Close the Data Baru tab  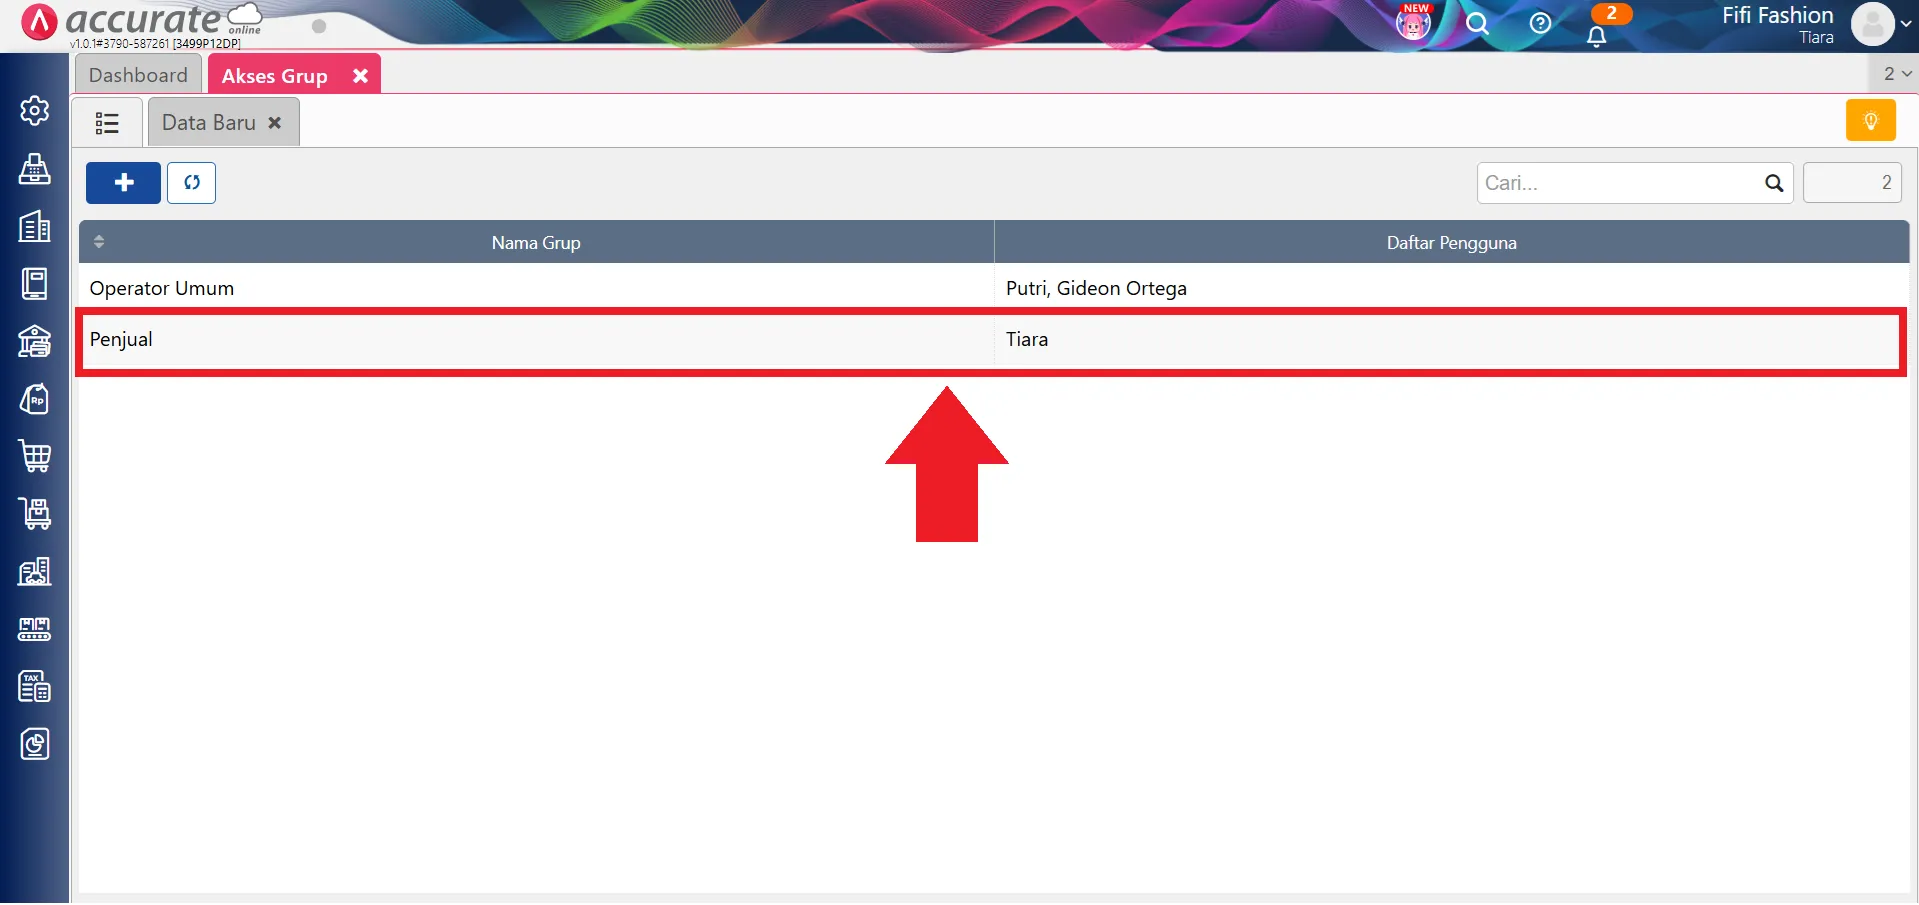pos(275,123)
